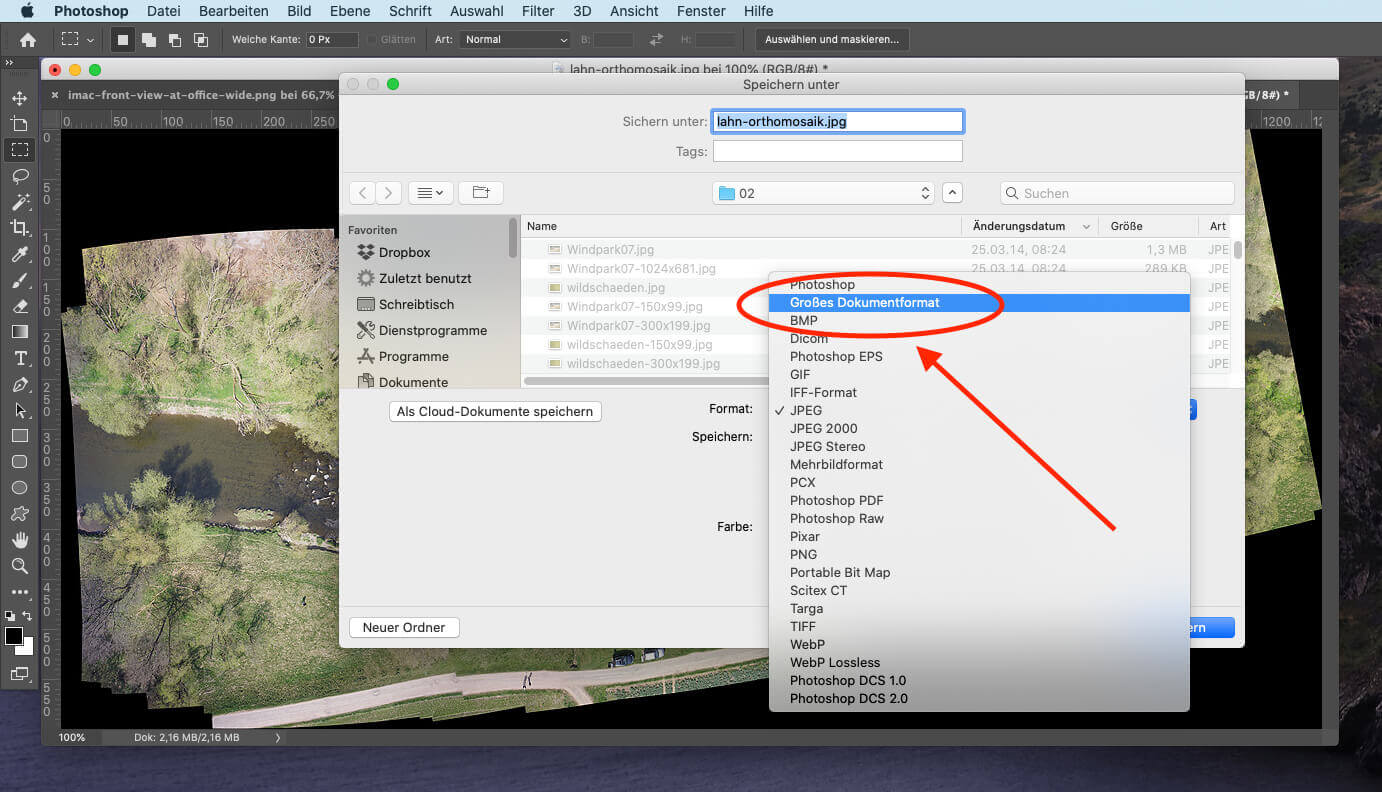1382x792 pixels.
Task: Click the foreground color swatch
Action: (x=14, y=637)
